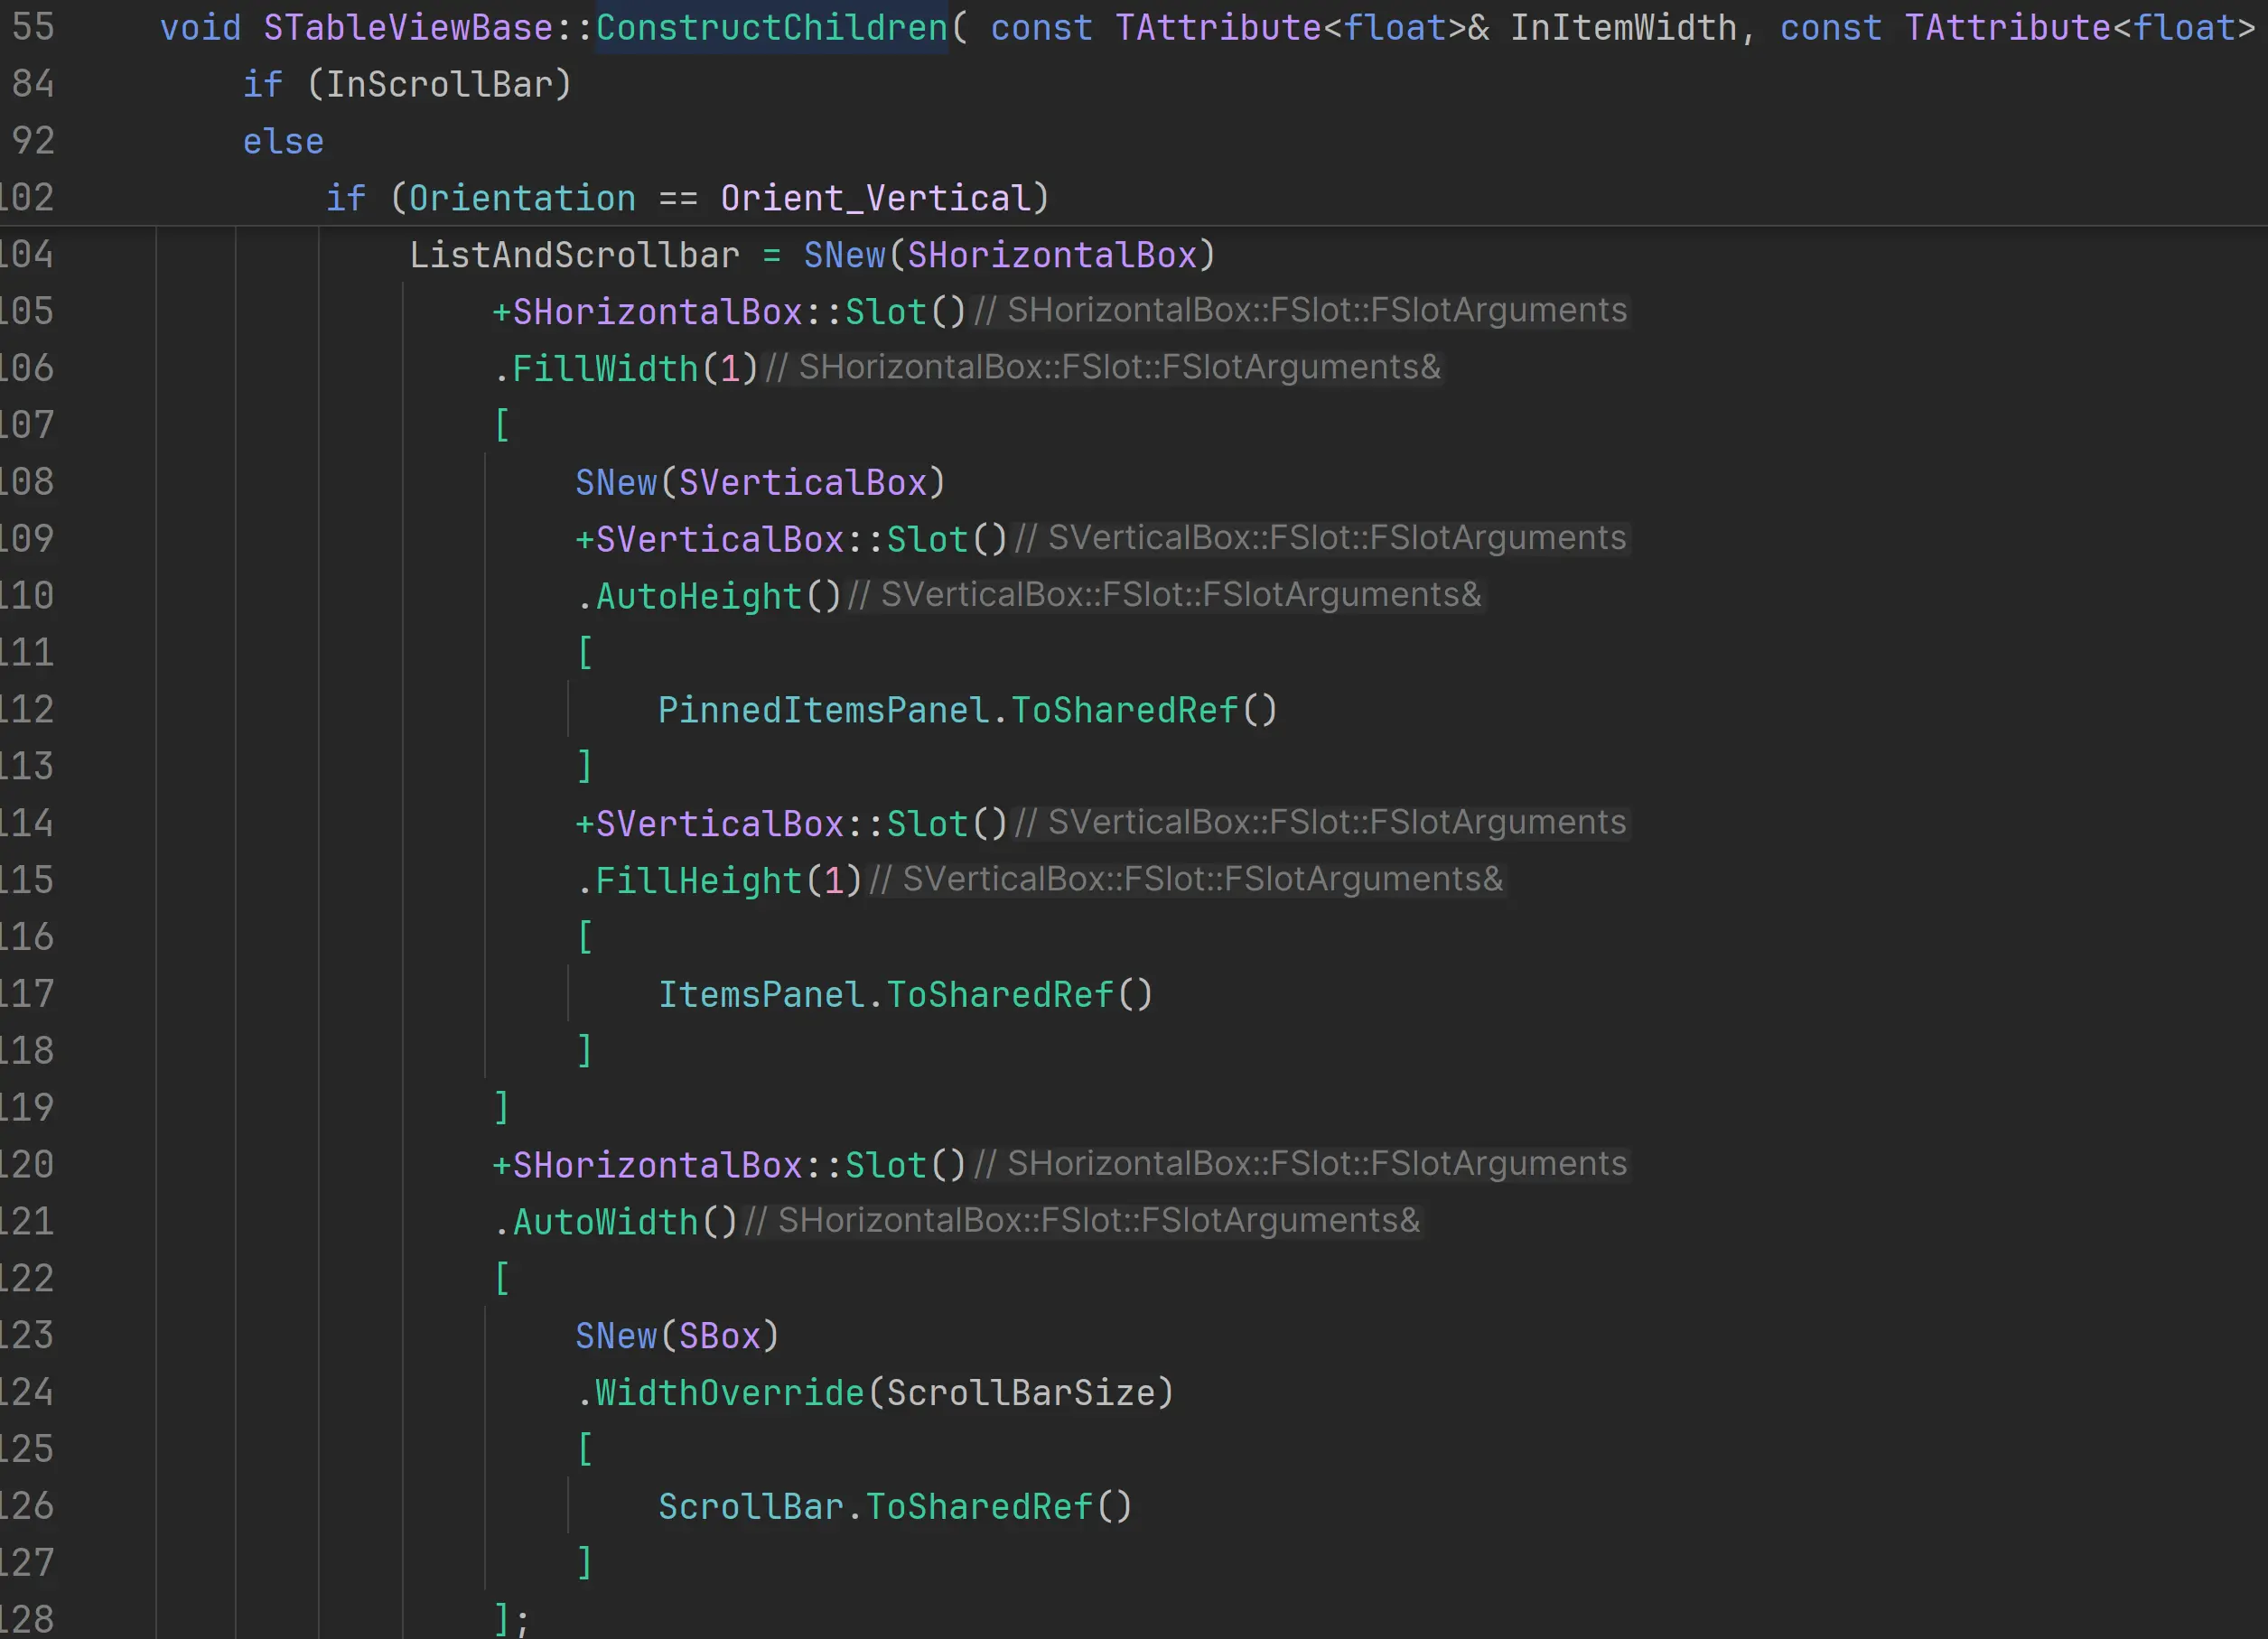Click SVerticalBox in SNew on line 108
This screenshot has width=2268, height=1639.
tap(802, 483)
